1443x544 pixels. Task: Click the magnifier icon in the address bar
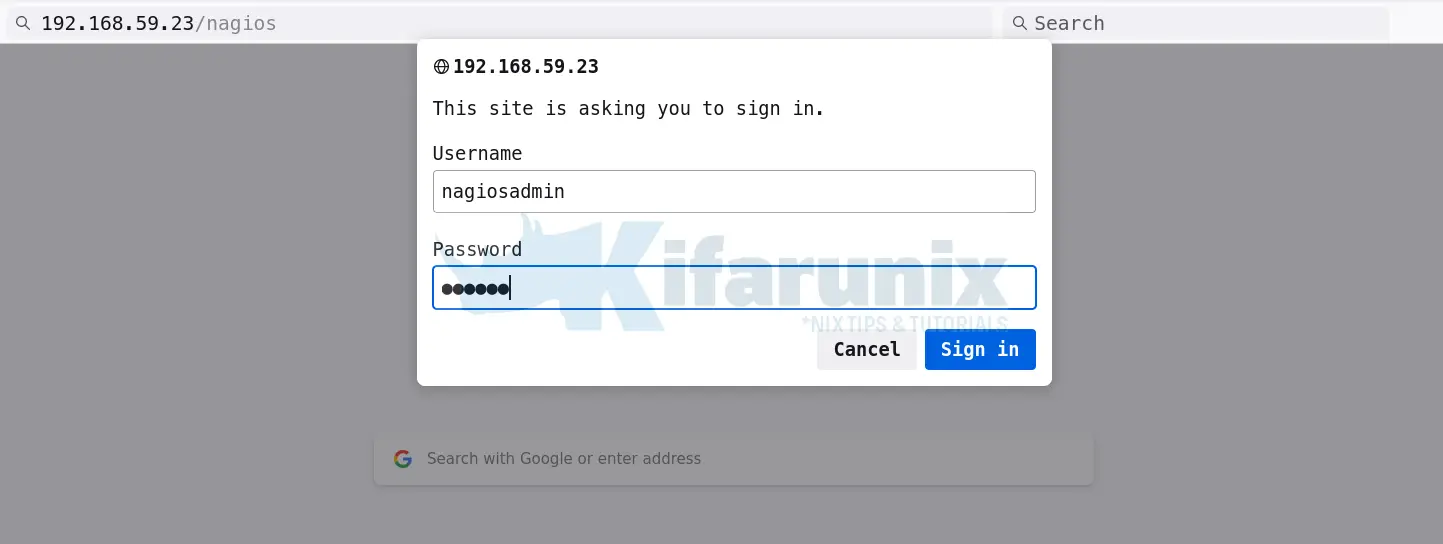click(x=23, y=23)
